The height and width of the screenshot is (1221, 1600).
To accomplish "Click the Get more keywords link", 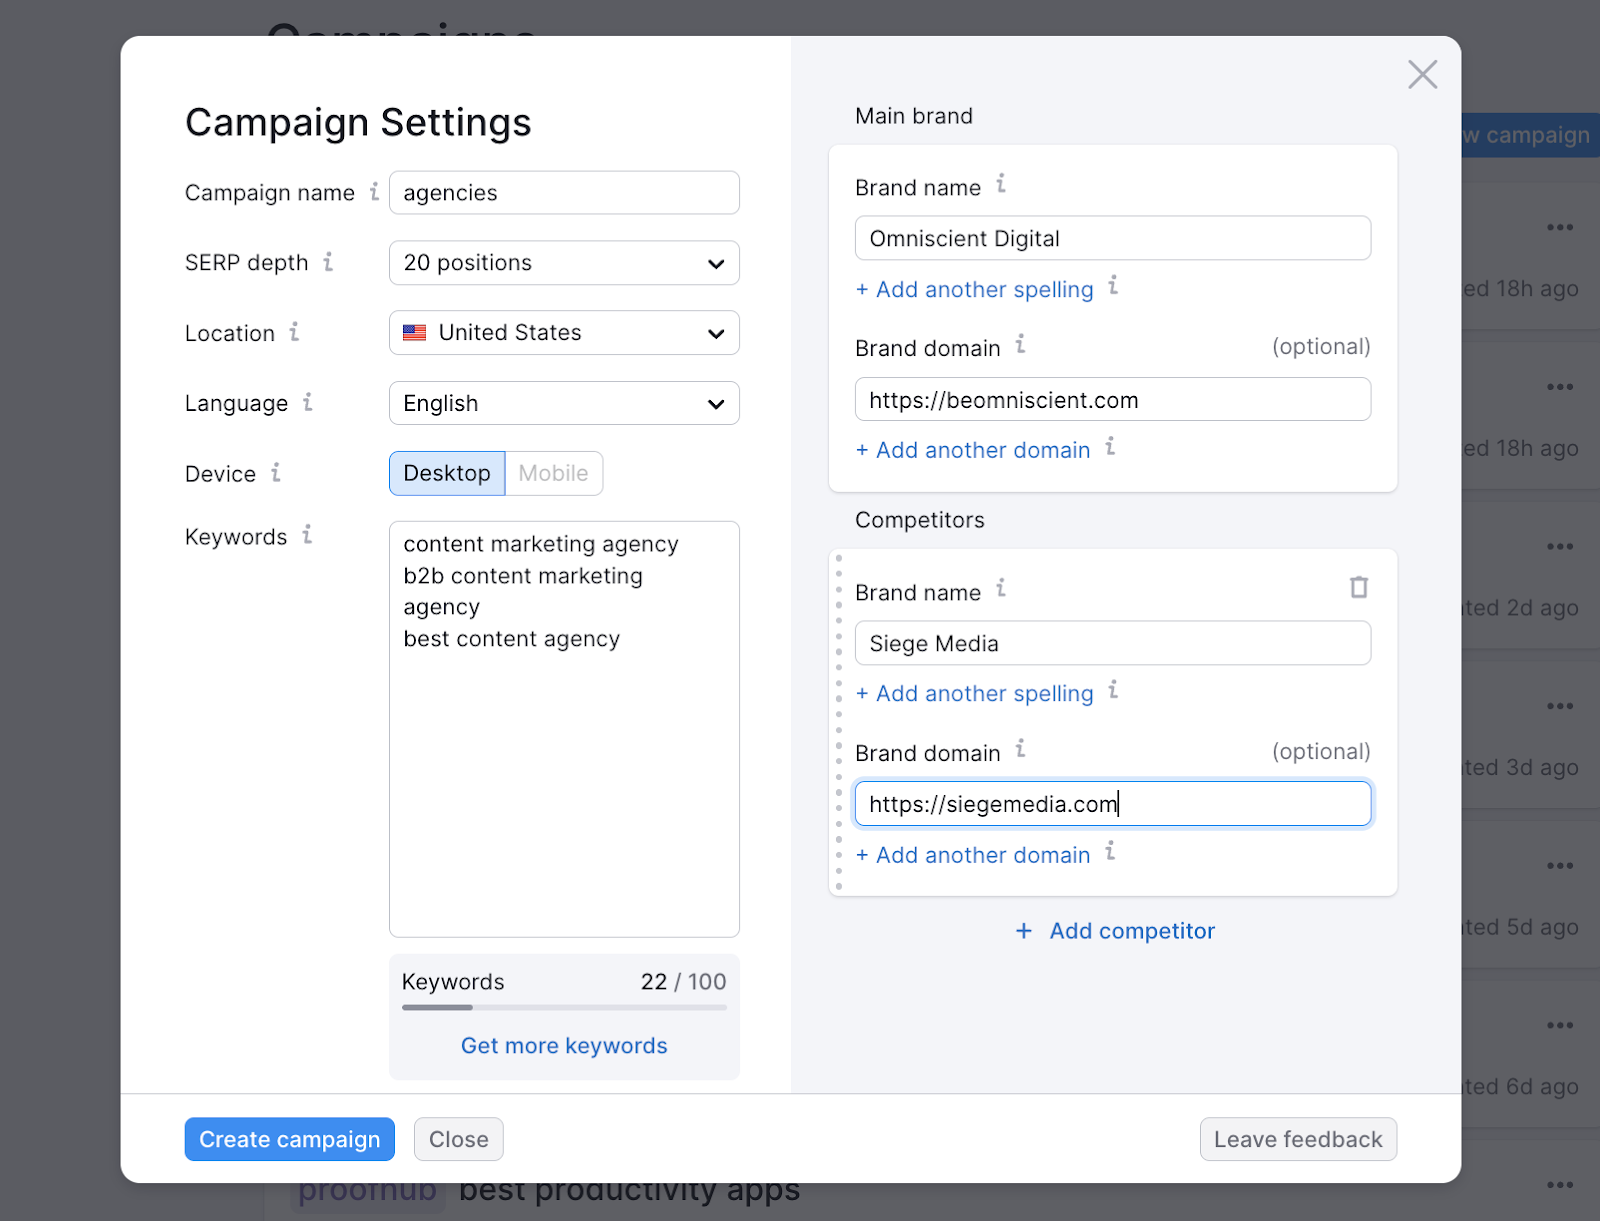I will pyautogui.click(x=564, y=1045).
